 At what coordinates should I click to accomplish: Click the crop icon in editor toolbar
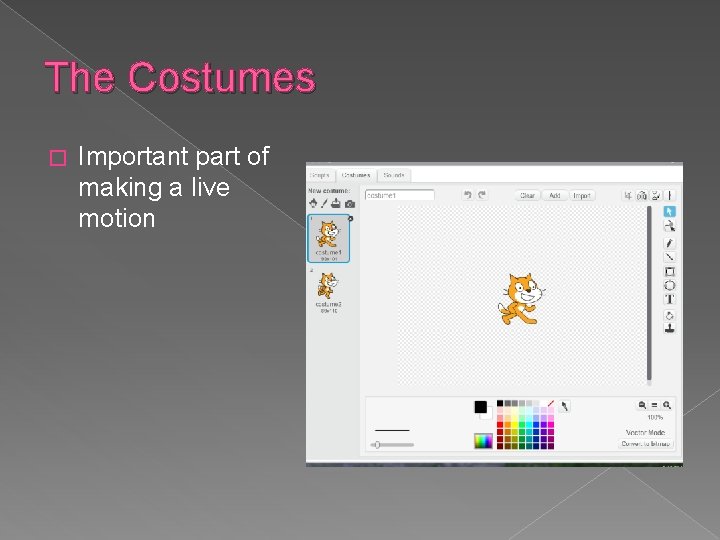(x=628, y=196)
